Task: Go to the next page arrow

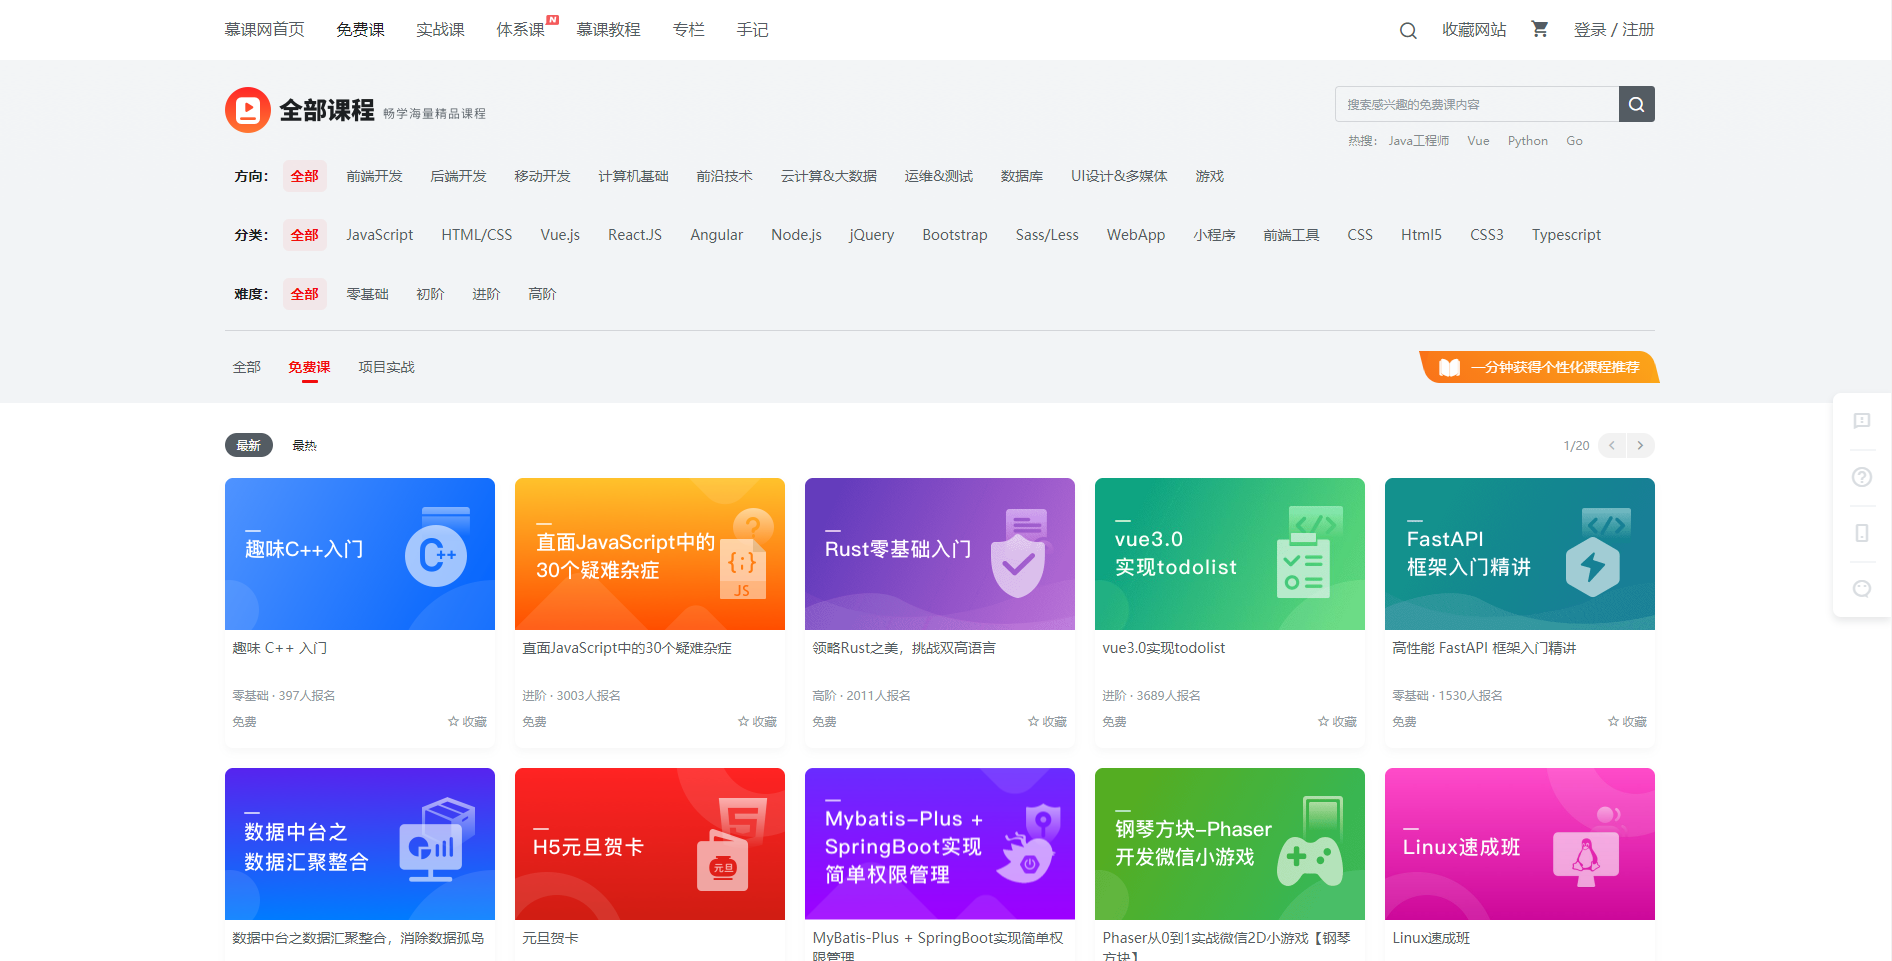Action: 1640,445
